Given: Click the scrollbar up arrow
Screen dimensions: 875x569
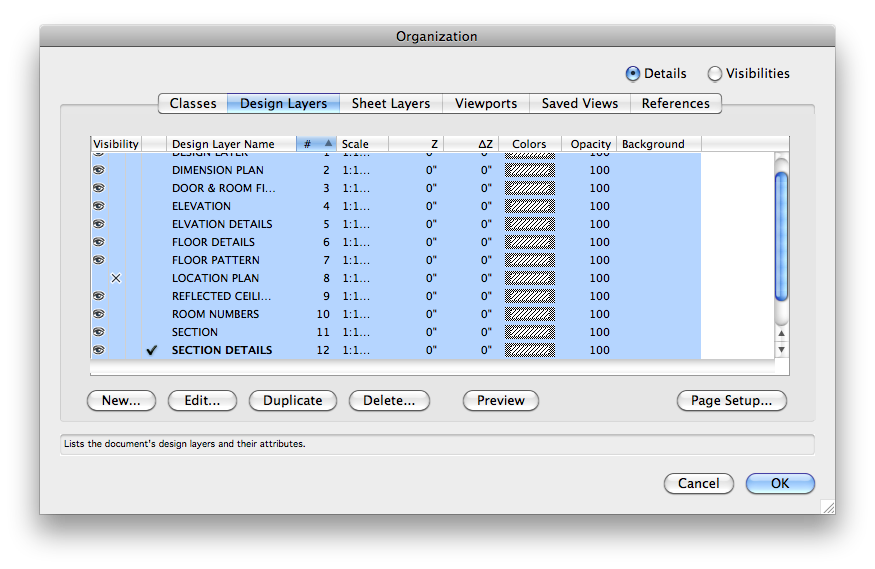Looking at the screenshot, I should coord(782,333).
